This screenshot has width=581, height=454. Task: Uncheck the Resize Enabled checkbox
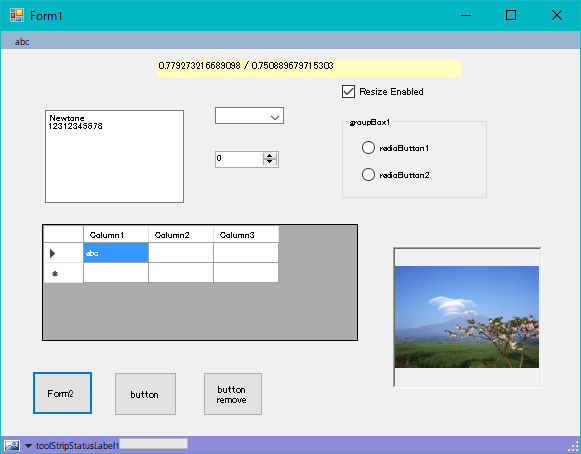point(348,92)
